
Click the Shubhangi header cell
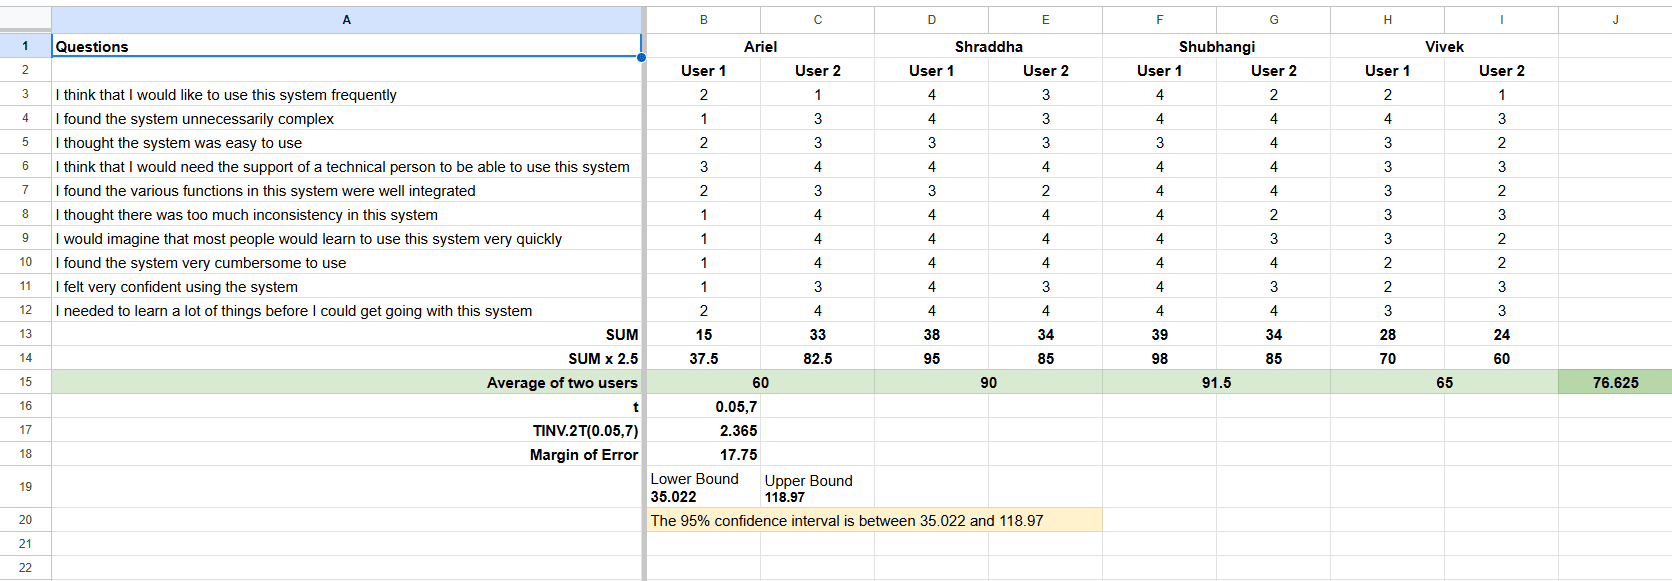(1216, 46)
